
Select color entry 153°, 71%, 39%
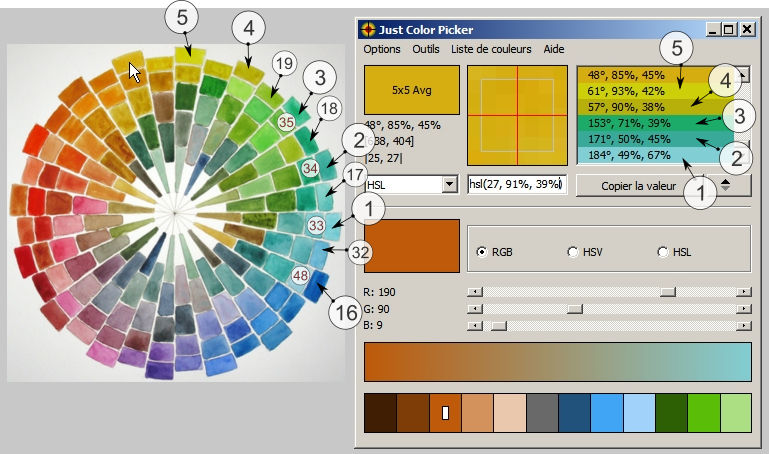click(x=655, y=123)
